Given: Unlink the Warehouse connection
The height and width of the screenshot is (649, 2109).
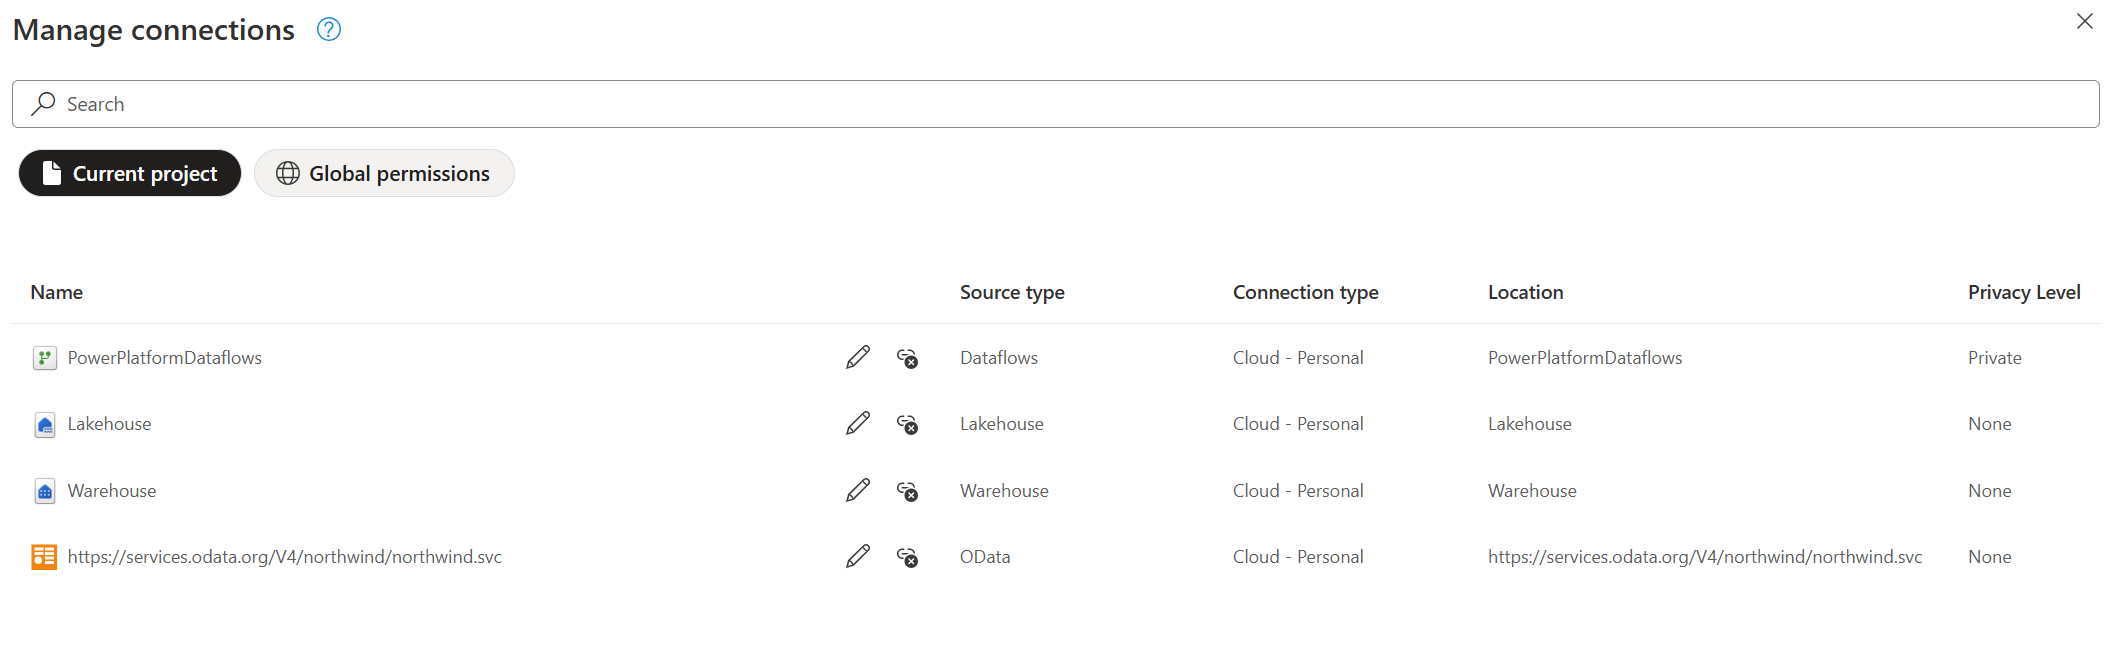Looking at the screenshot, I should click(x=907, y=491).
